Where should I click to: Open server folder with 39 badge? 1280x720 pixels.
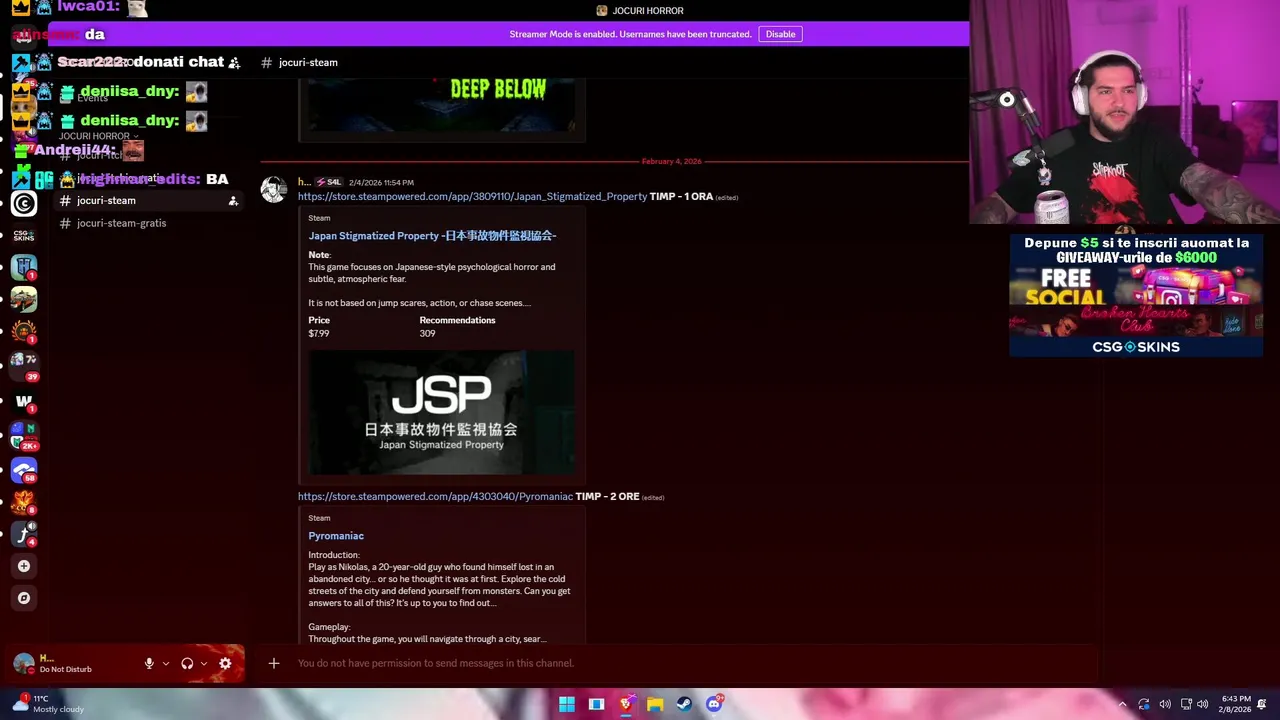coord(24,366)
